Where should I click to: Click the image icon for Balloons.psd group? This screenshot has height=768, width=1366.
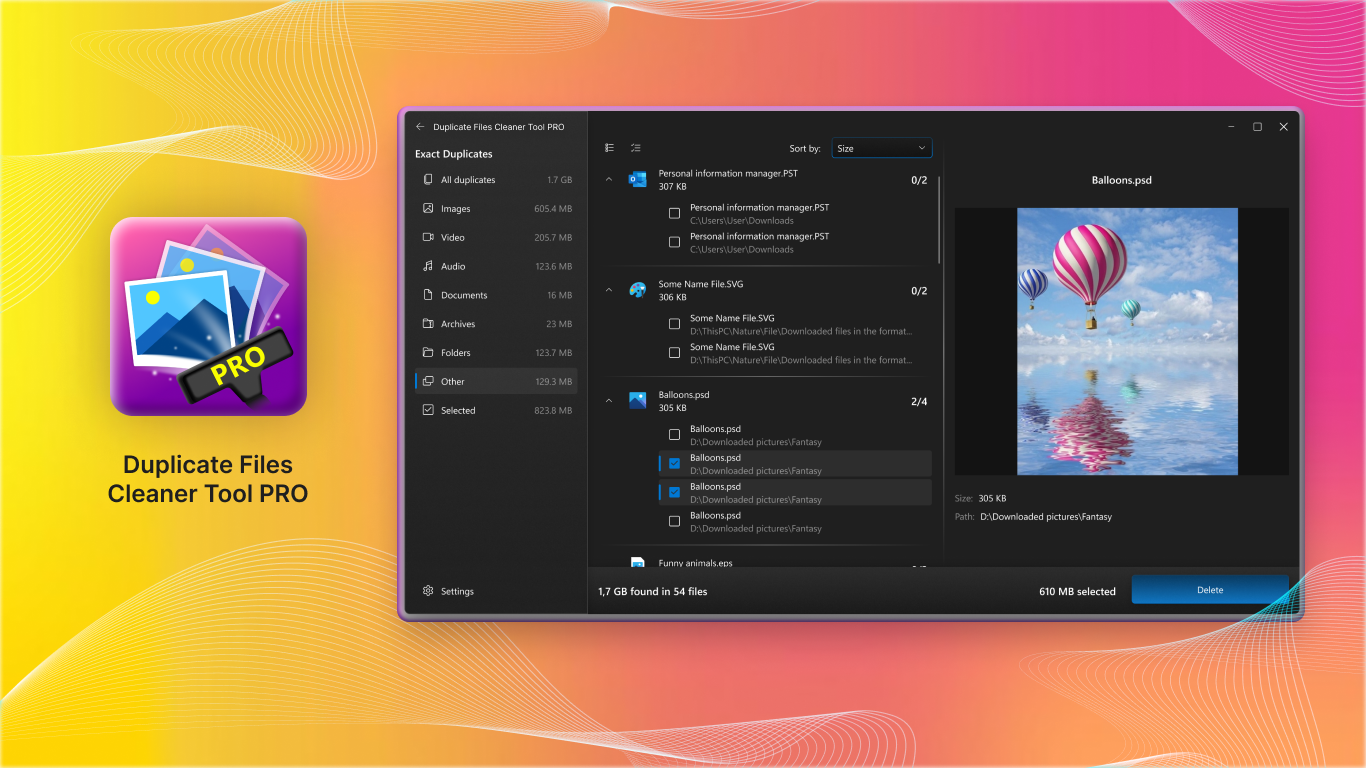click(637, 400)
